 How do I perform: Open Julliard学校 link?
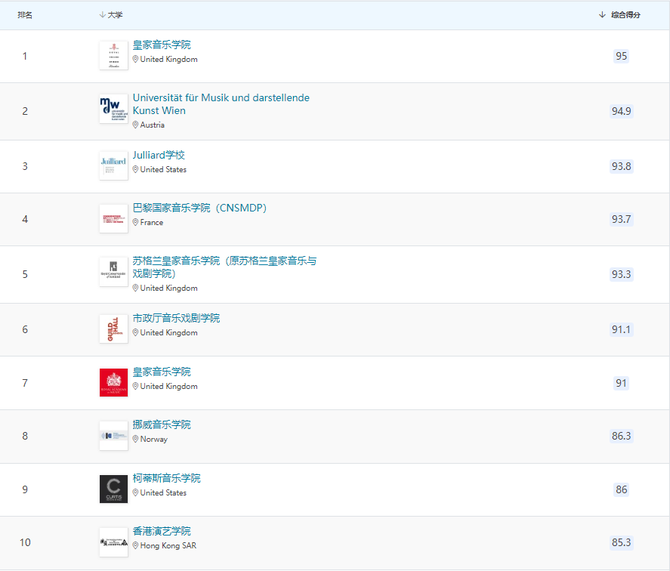point(159,155)
